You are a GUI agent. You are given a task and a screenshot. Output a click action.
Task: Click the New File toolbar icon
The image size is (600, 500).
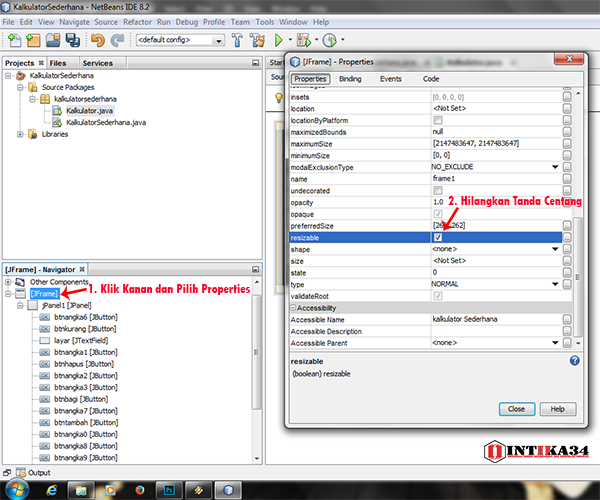(x=15, y=40)
